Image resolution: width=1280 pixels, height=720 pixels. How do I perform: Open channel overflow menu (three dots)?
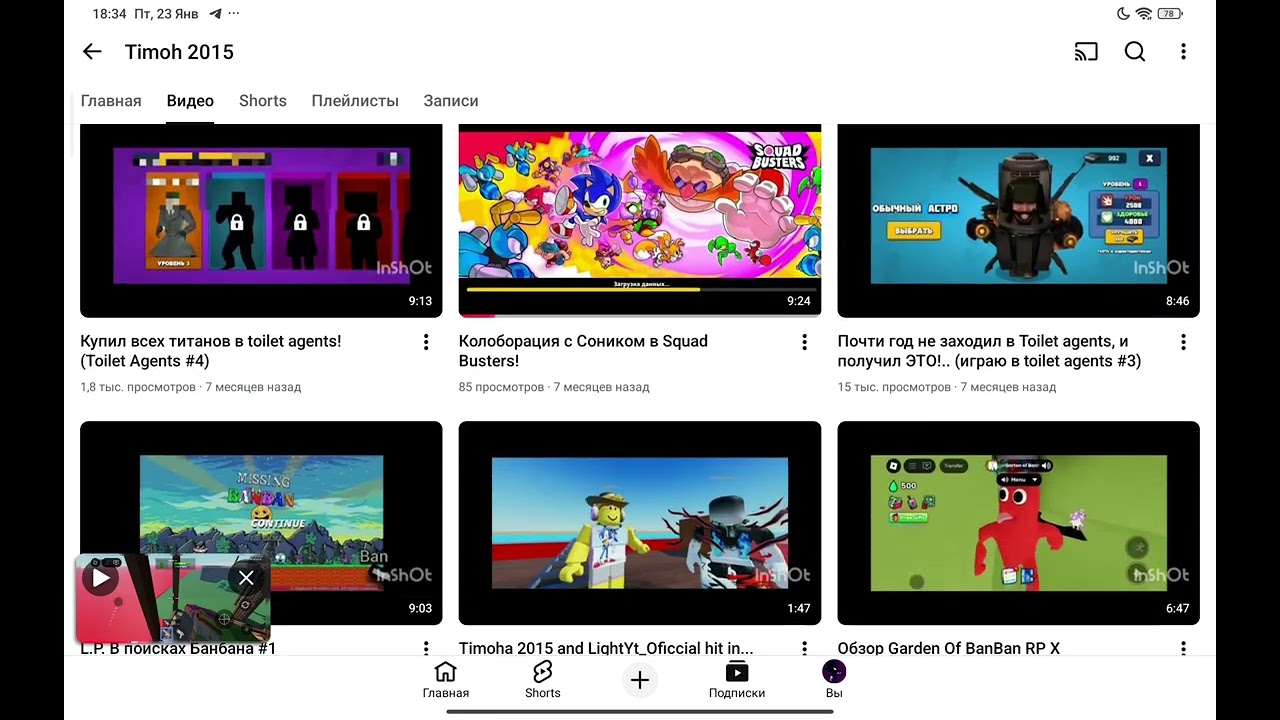[1183, 52]
